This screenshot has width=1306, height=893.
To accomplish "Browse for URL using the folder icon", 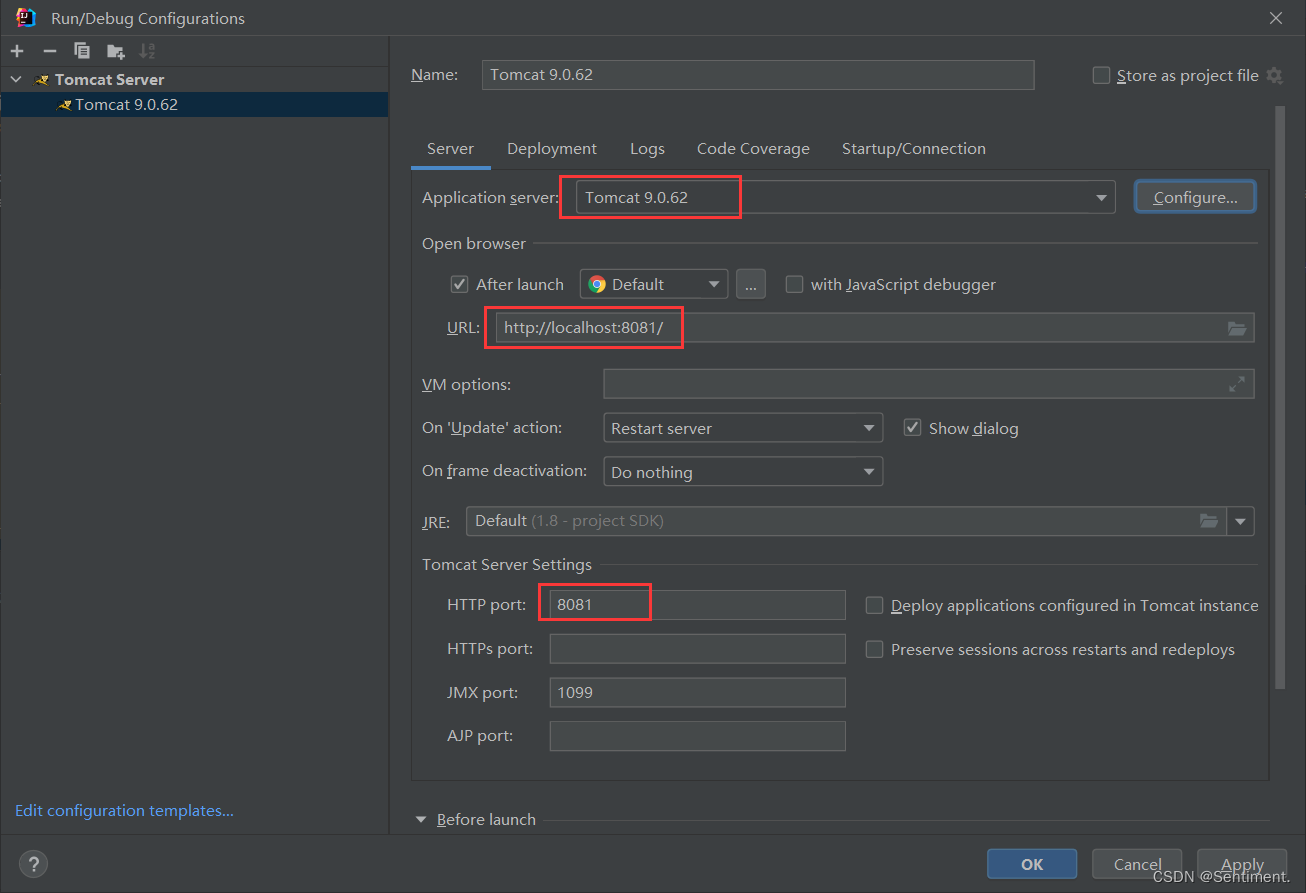I will click(x=1237, y=328).
